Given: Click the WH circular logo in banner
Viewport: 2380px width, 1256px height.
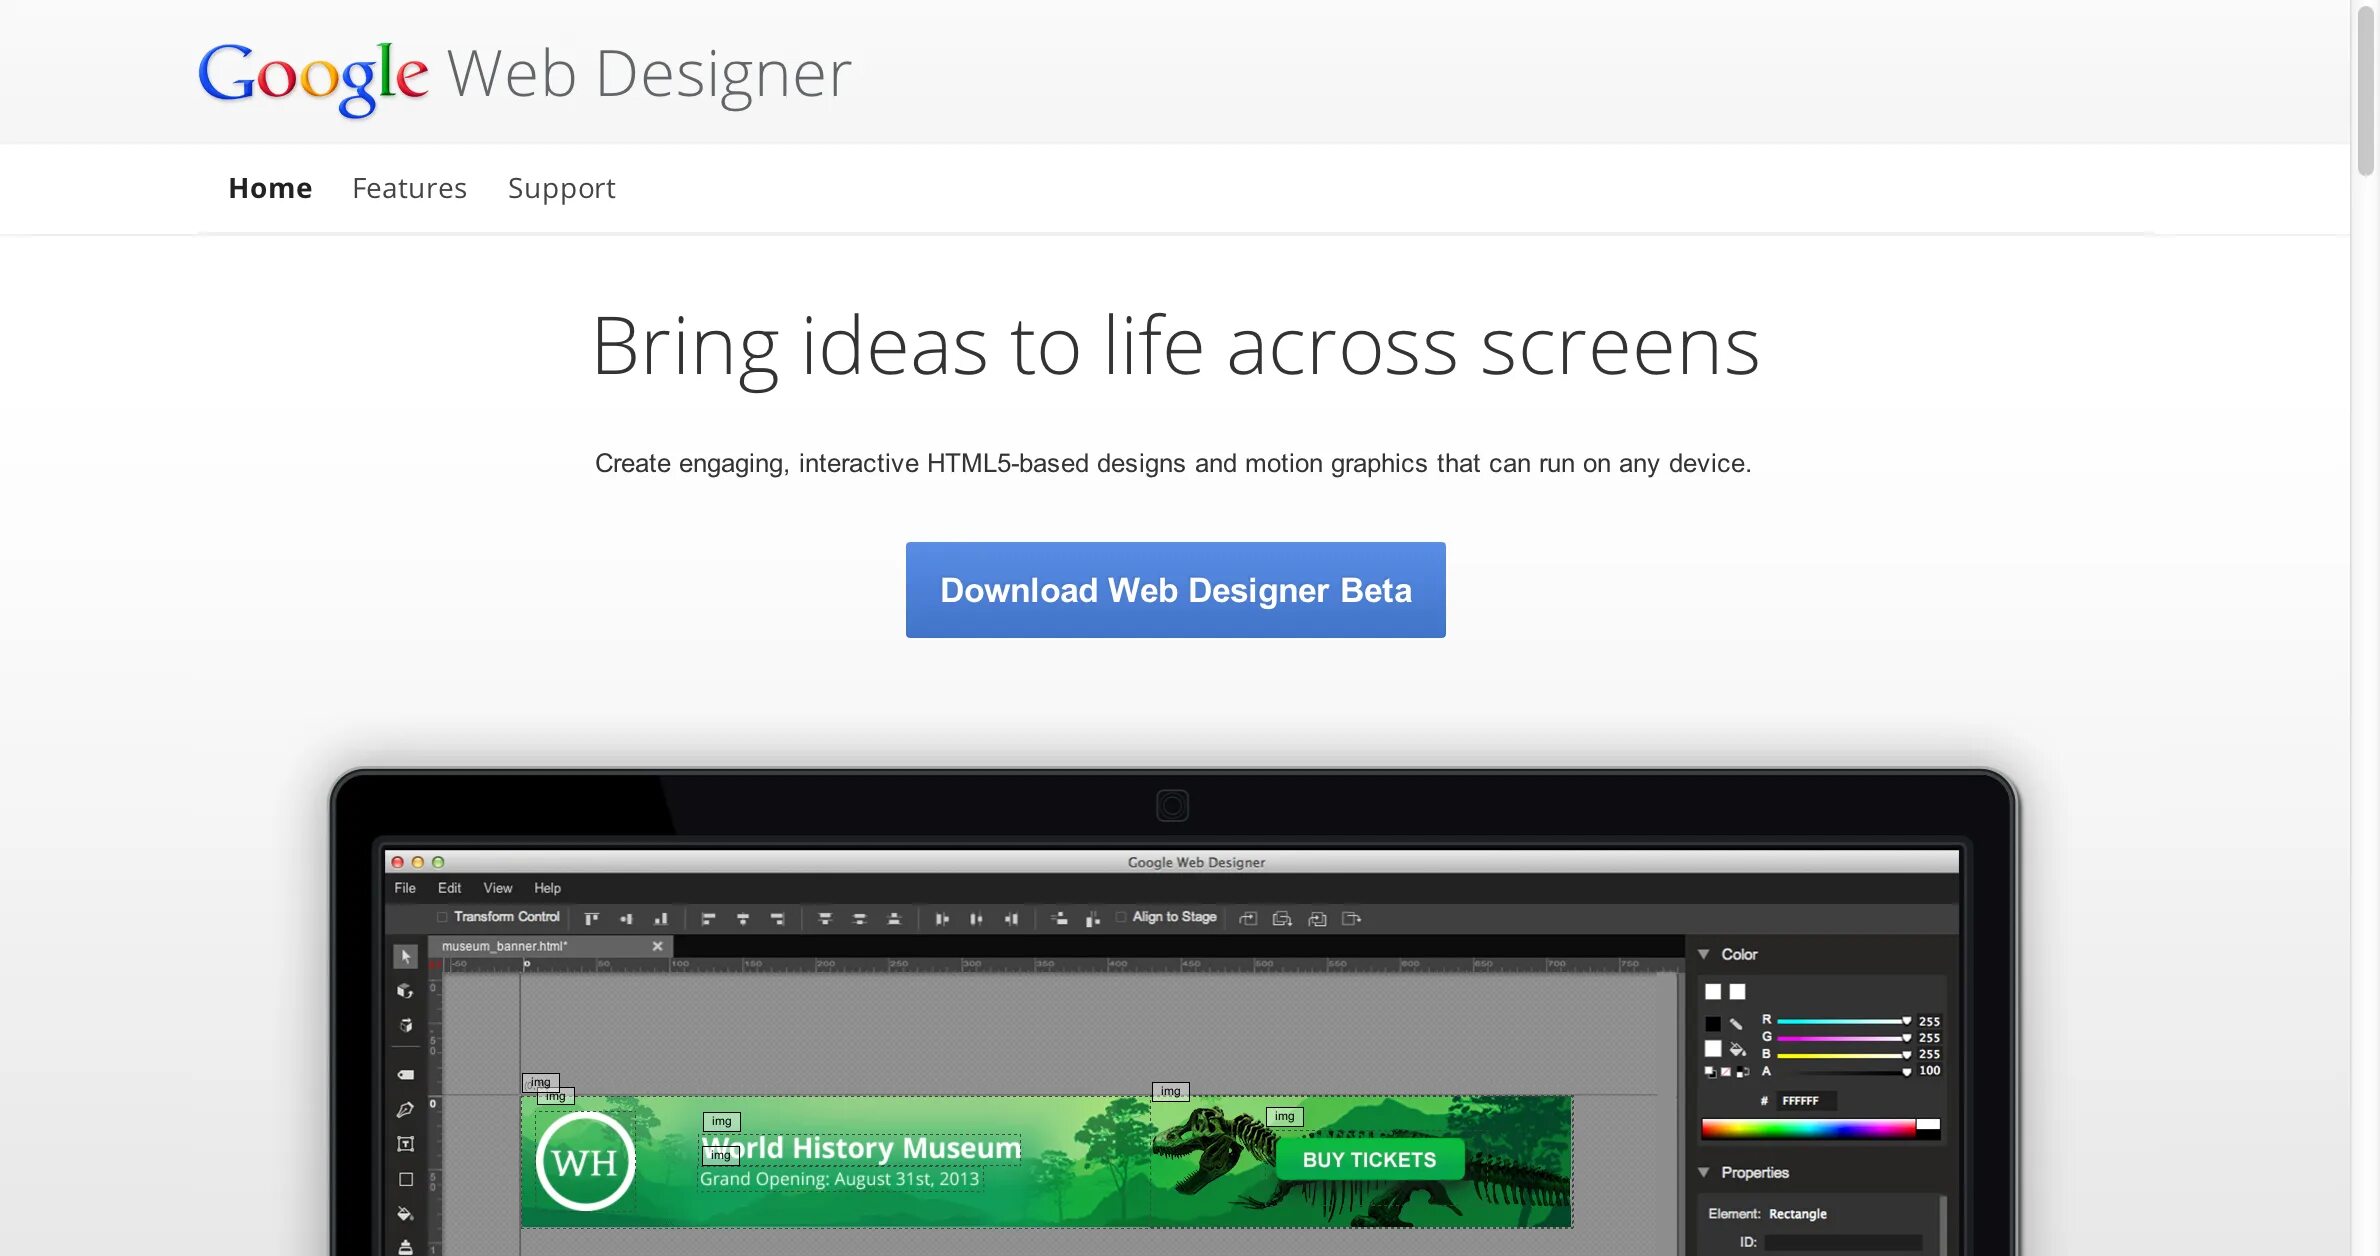Looking at the screenshot, I should coord(585,1161).
